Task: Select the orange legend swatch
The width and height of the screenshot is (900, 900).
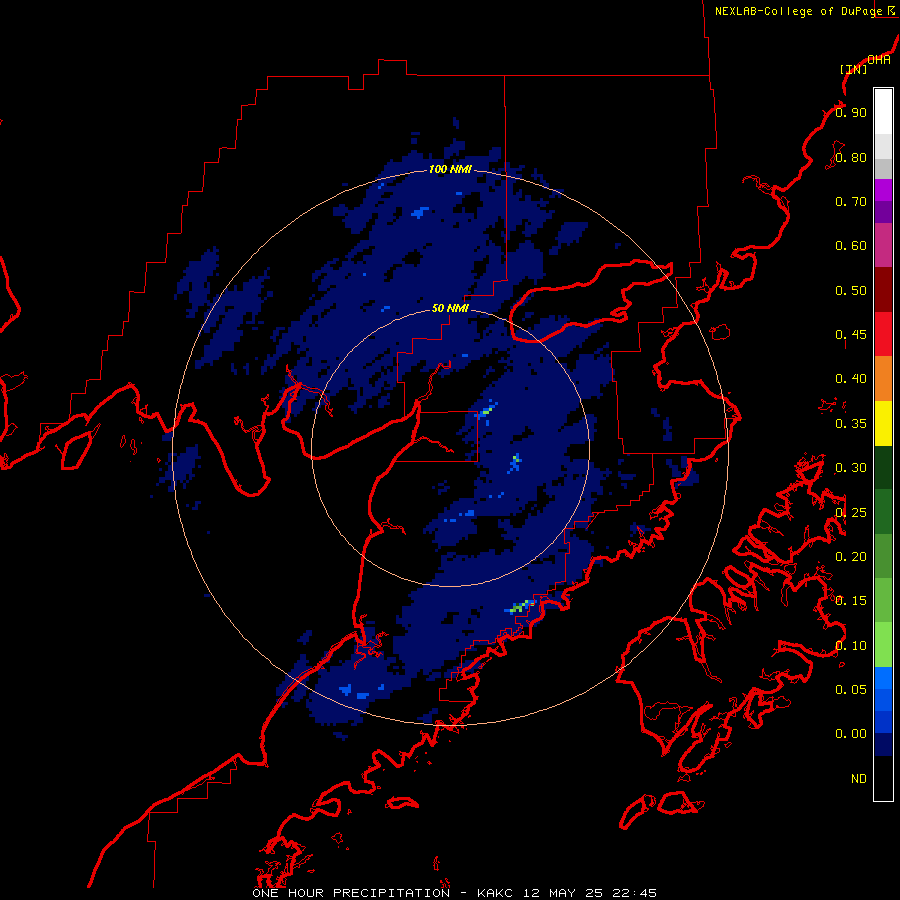Action: [x=883, y=378]
